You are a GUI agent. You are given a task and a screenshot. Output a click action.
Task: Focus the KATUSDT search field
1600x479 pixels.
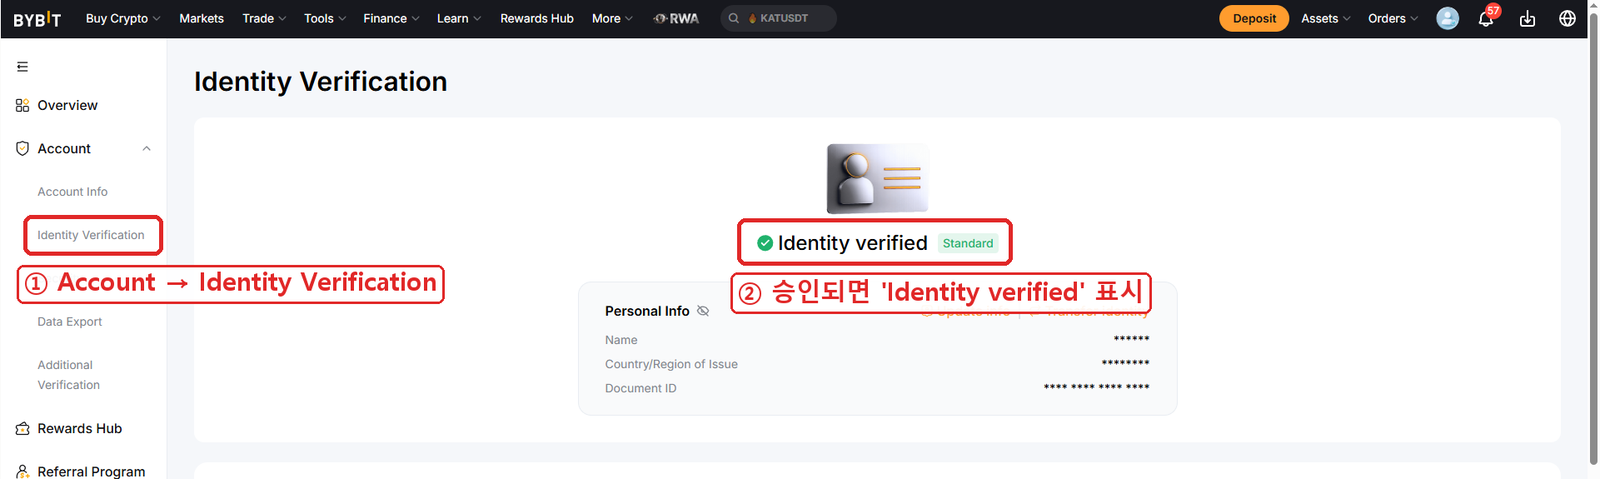(x=778, y=18)
